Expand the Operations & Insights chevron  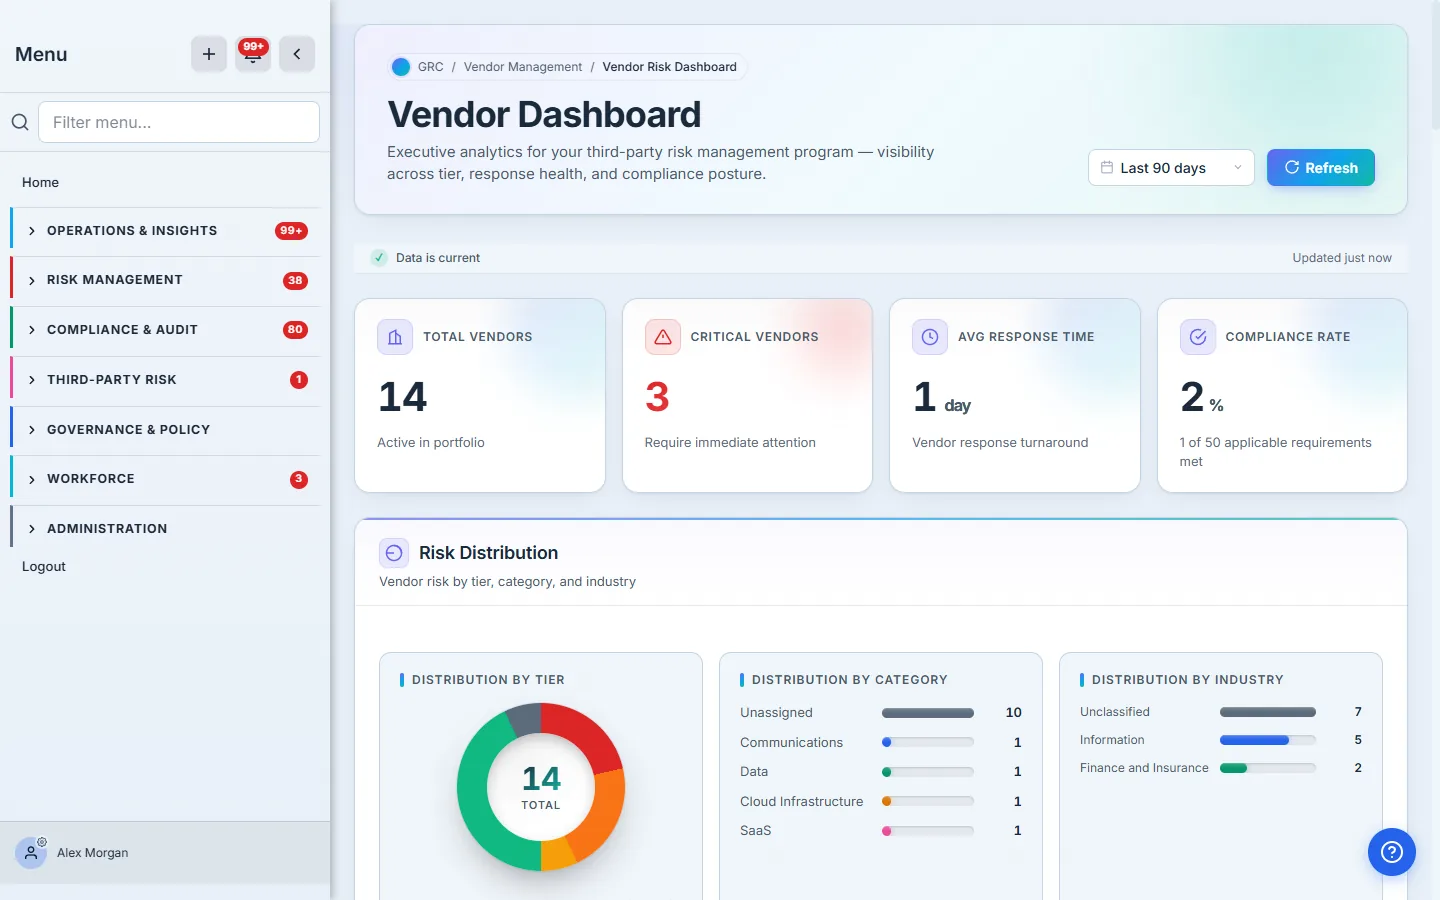[x=32, y=231]
